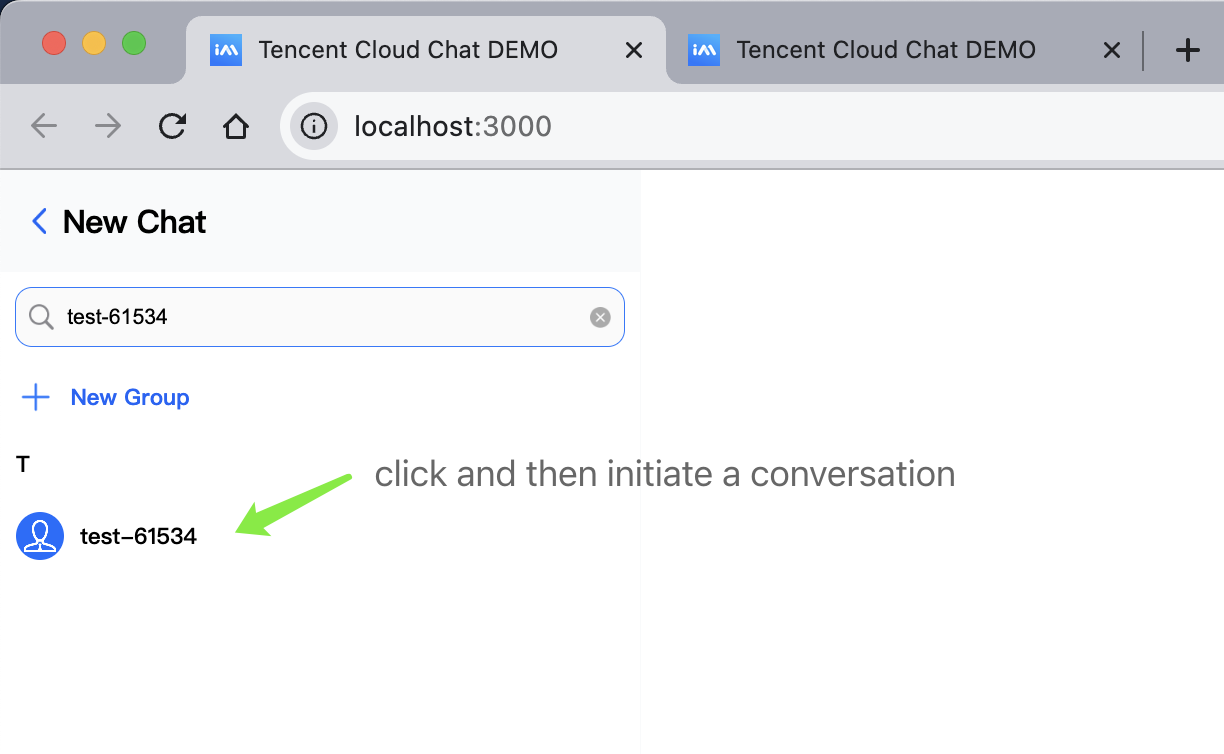The width and height of the screenshot is (1224, 754).
Task: Clear the search text with the x icon
Action: coord(600,318)
